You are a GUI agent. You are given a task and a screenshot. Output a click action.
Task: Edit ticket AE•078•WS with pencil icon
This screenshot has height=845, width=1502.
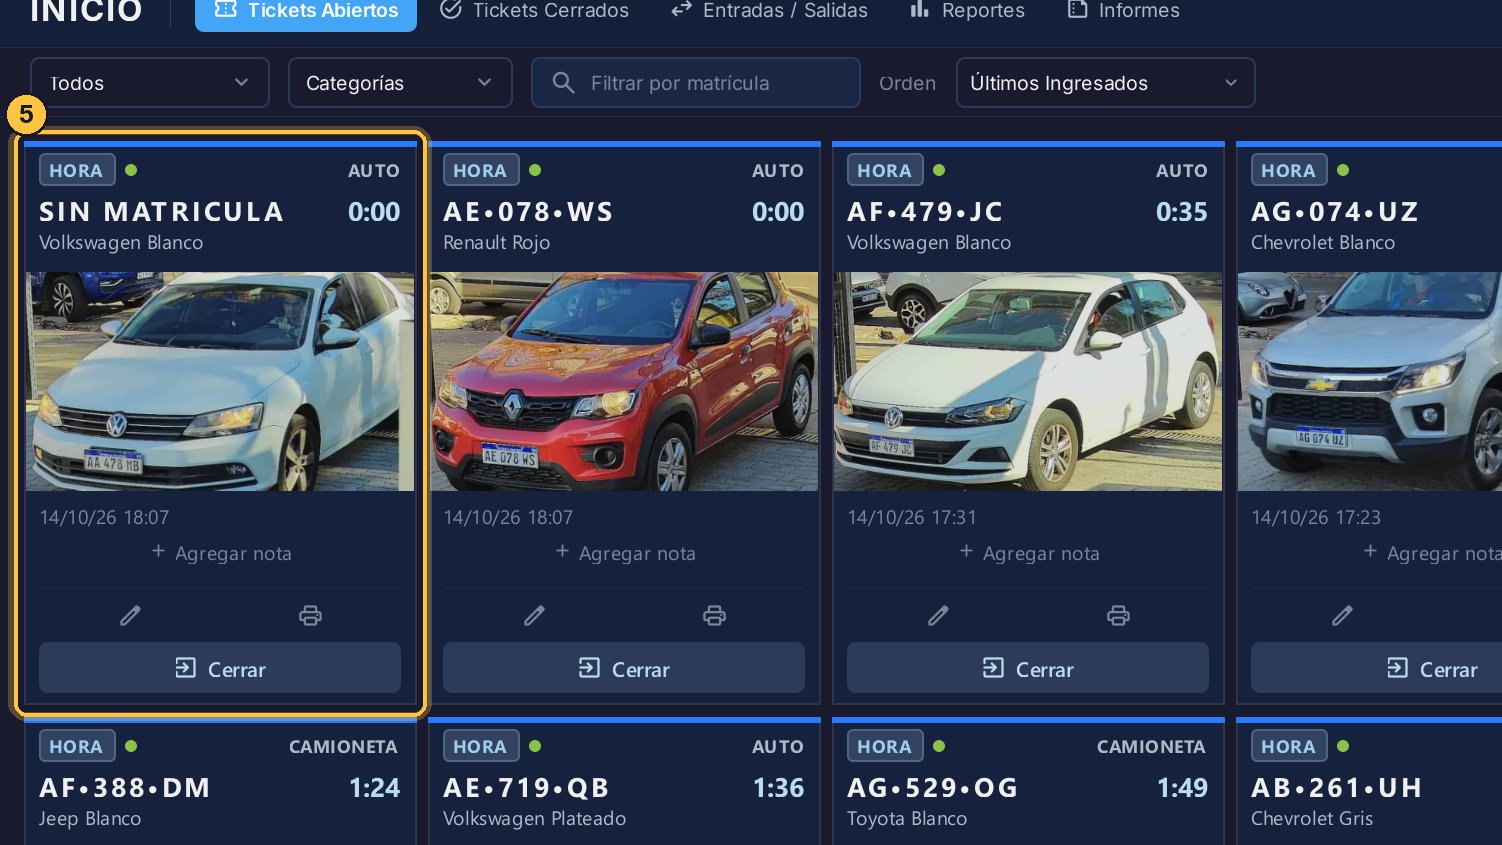pos(534,615)
